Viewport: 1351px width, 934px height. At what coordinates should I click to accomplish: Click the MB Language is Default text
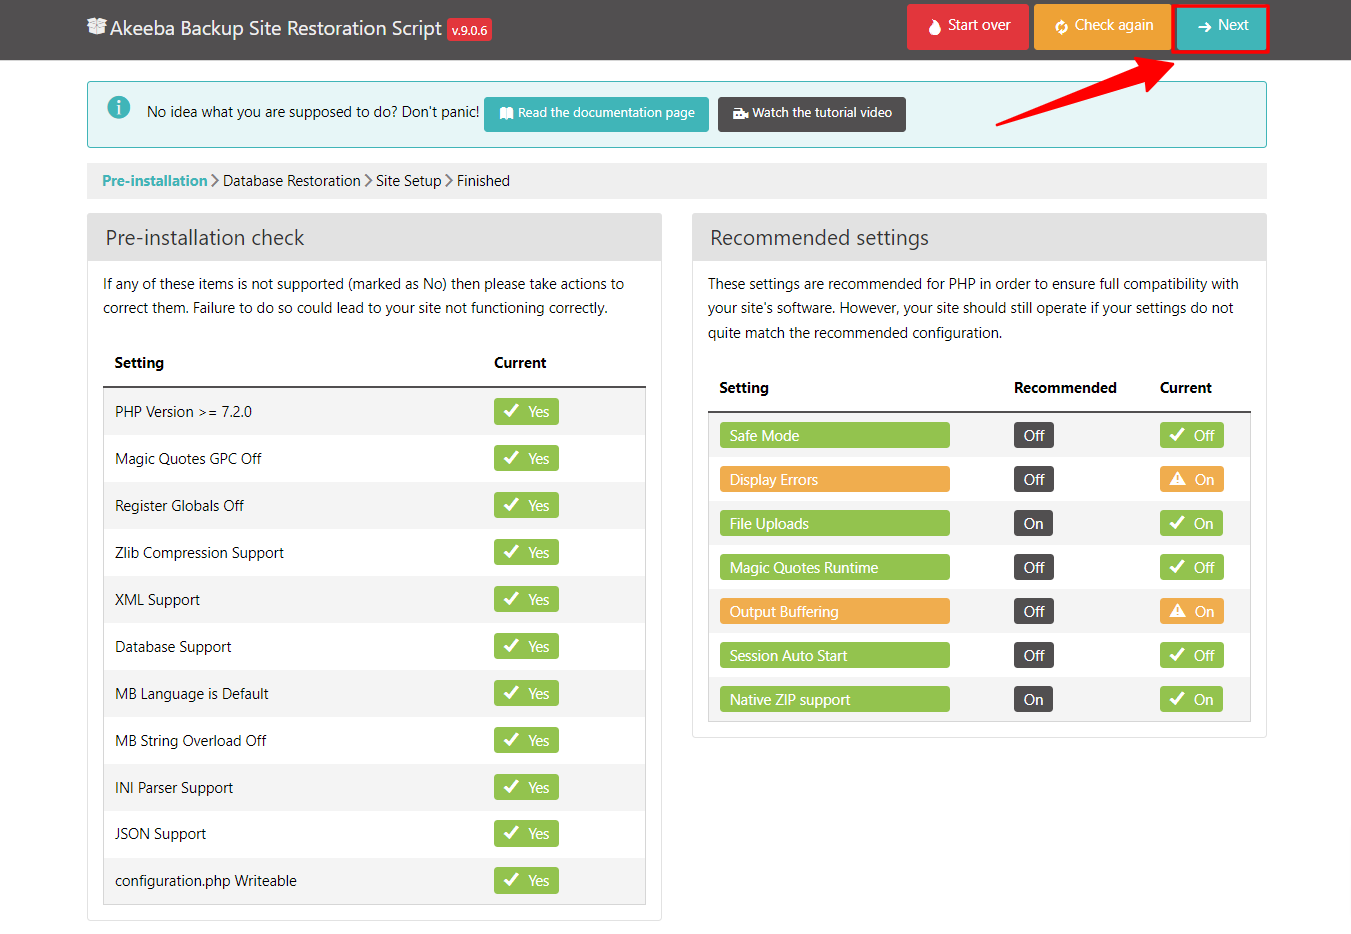pos(191,694)
